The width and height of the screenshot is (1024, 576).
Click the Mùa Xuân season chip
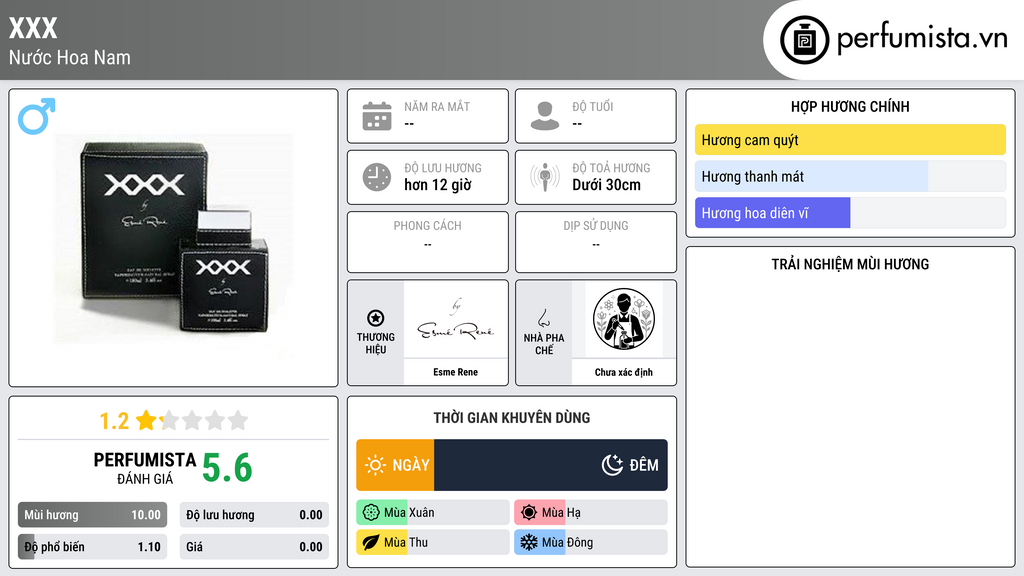pos(432,513)
